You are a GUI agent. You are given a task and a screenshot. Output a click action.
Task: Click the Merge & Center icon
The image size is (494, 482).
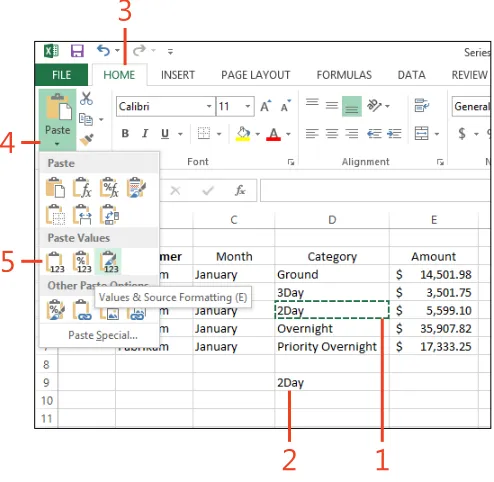point(422,134)
